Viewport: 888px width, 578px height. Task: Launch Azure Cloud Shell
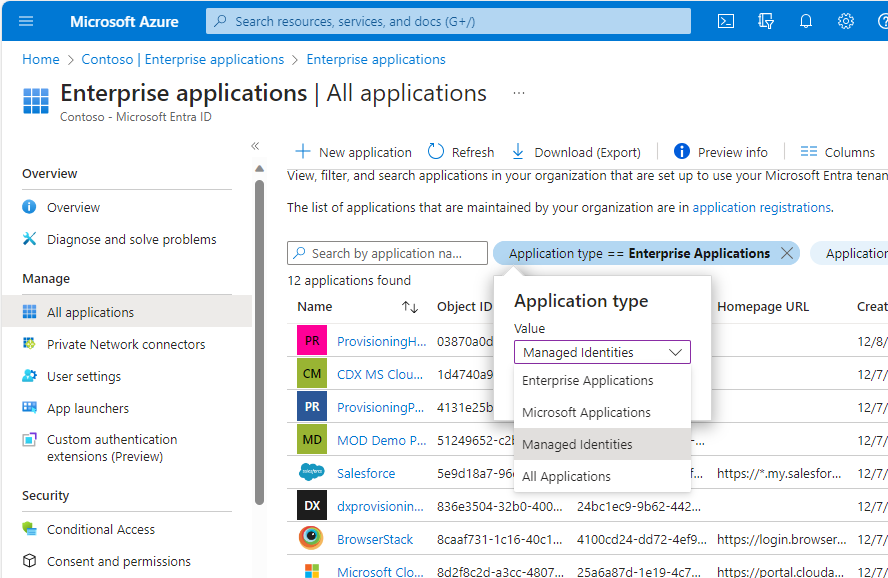click(725, 21)
